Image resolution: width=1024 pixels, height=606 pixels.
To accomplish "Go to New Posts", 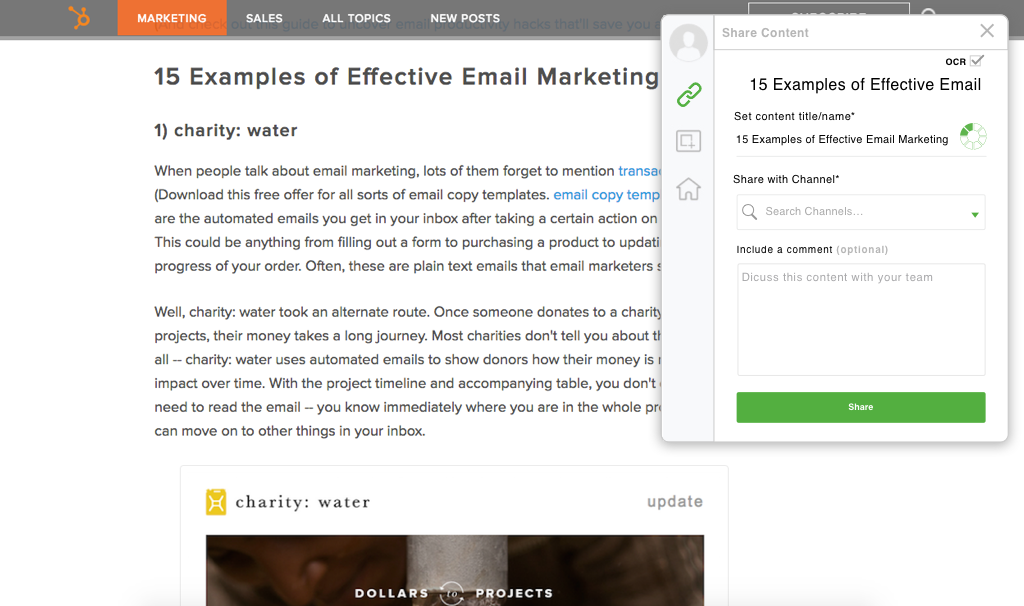I will (465, 18).
